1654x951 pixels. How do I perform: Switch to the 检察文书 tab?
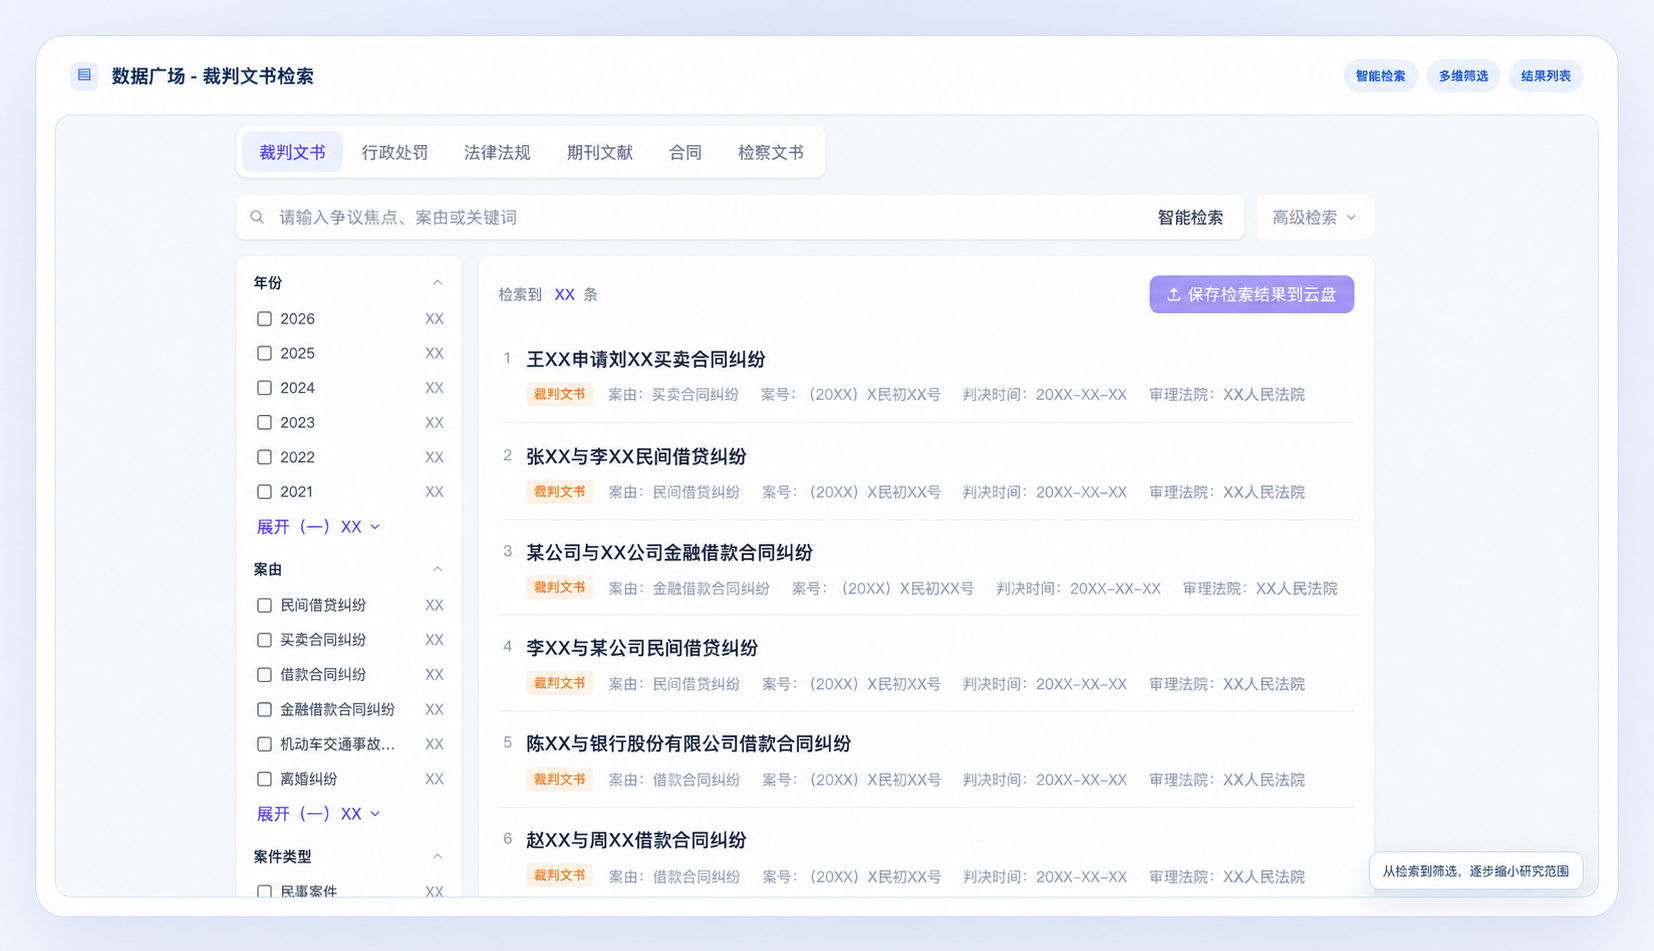pyautogui.click(x=771, y=152)
